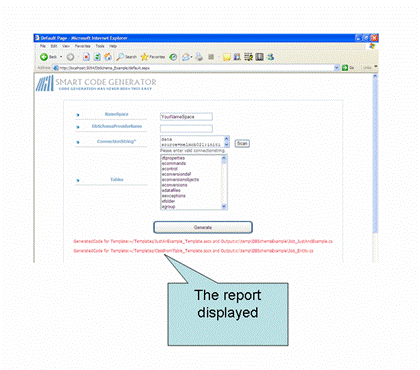Open the Search magnifier icon

coord(120,57)
